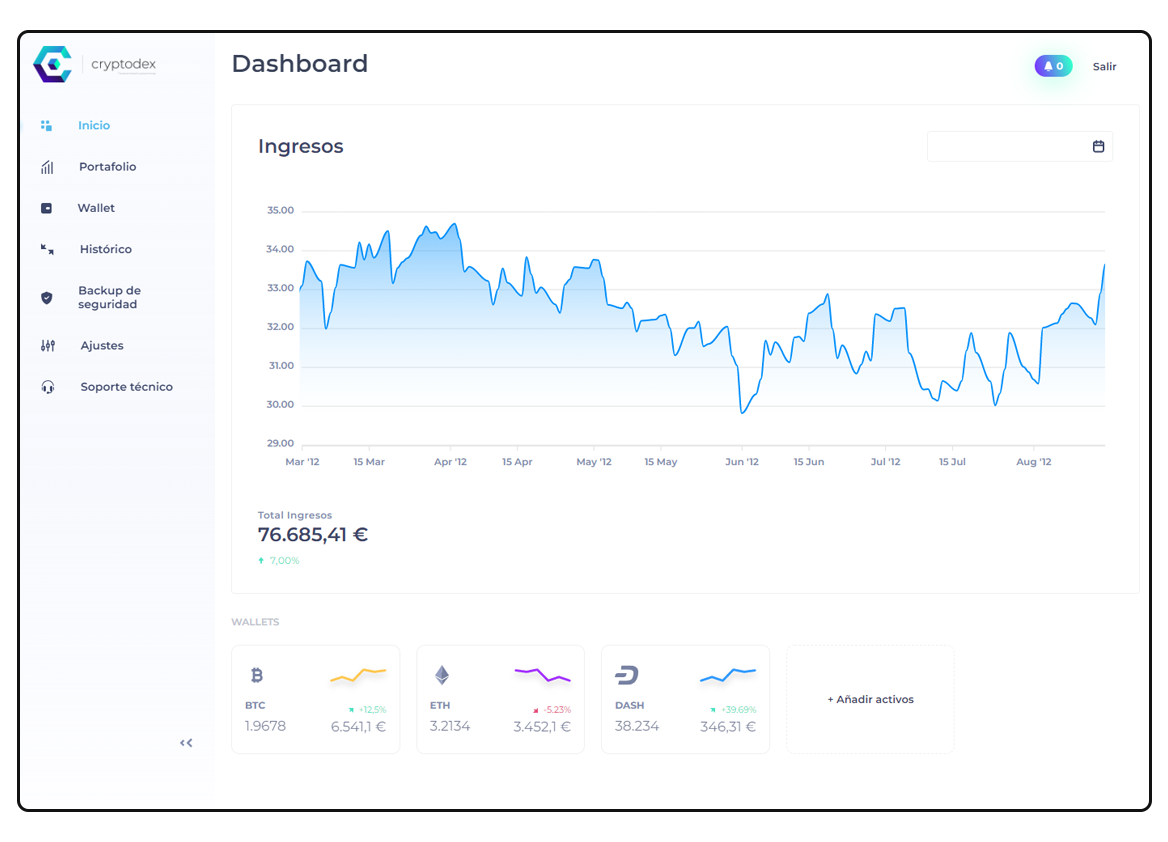
Task: Open the DASH wallet card
Action: pyautogui.click(x=685, y=700)
